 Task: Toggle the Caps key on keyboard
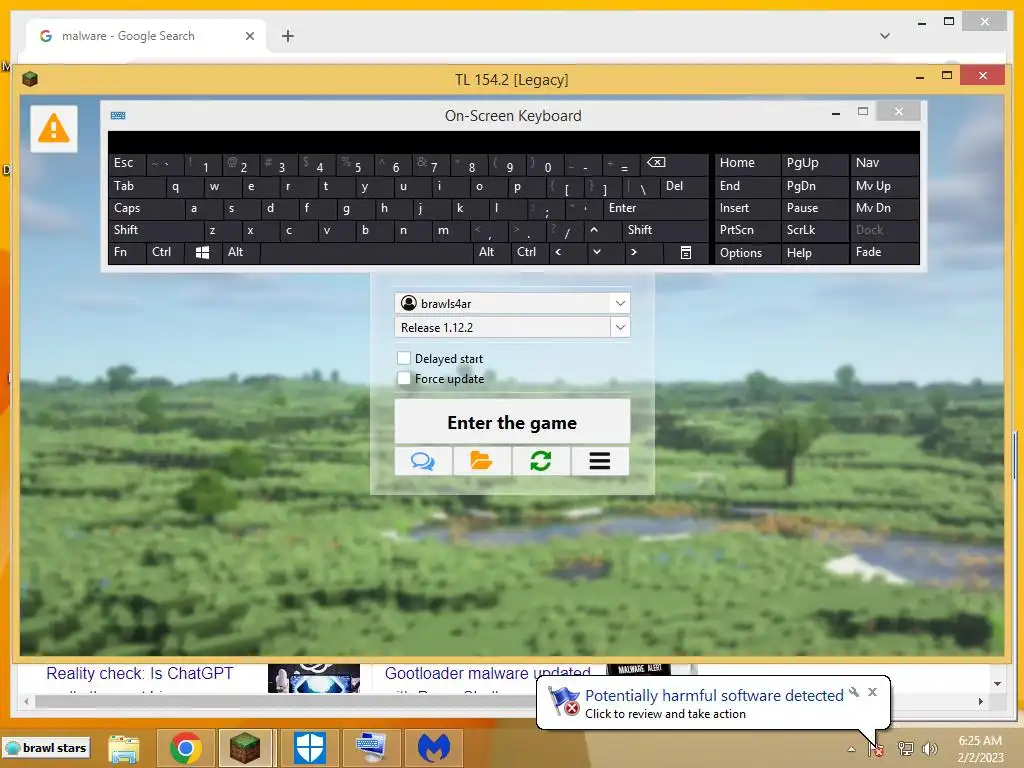tap(146, 208)
